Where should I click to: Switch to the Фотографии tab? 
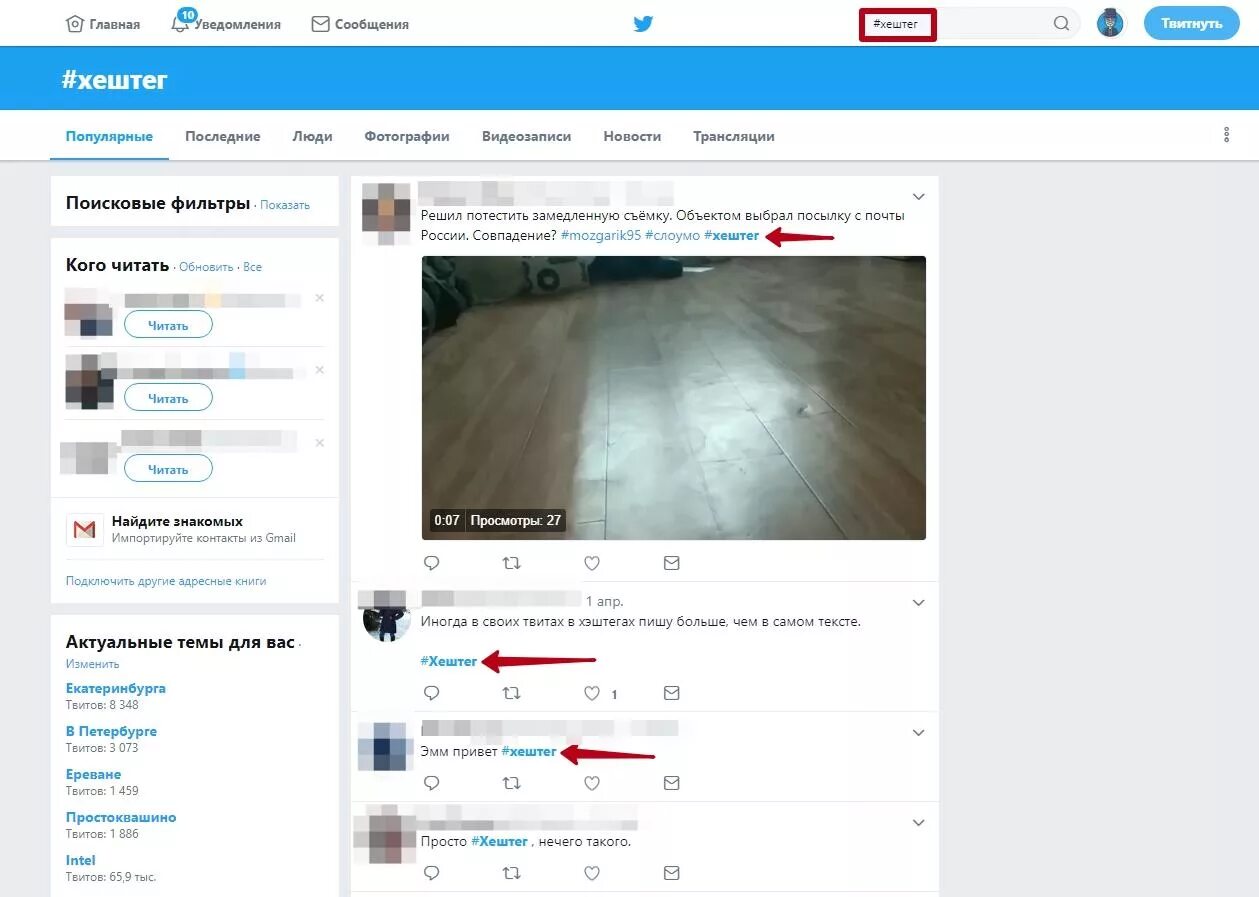(x=407, y=136)
